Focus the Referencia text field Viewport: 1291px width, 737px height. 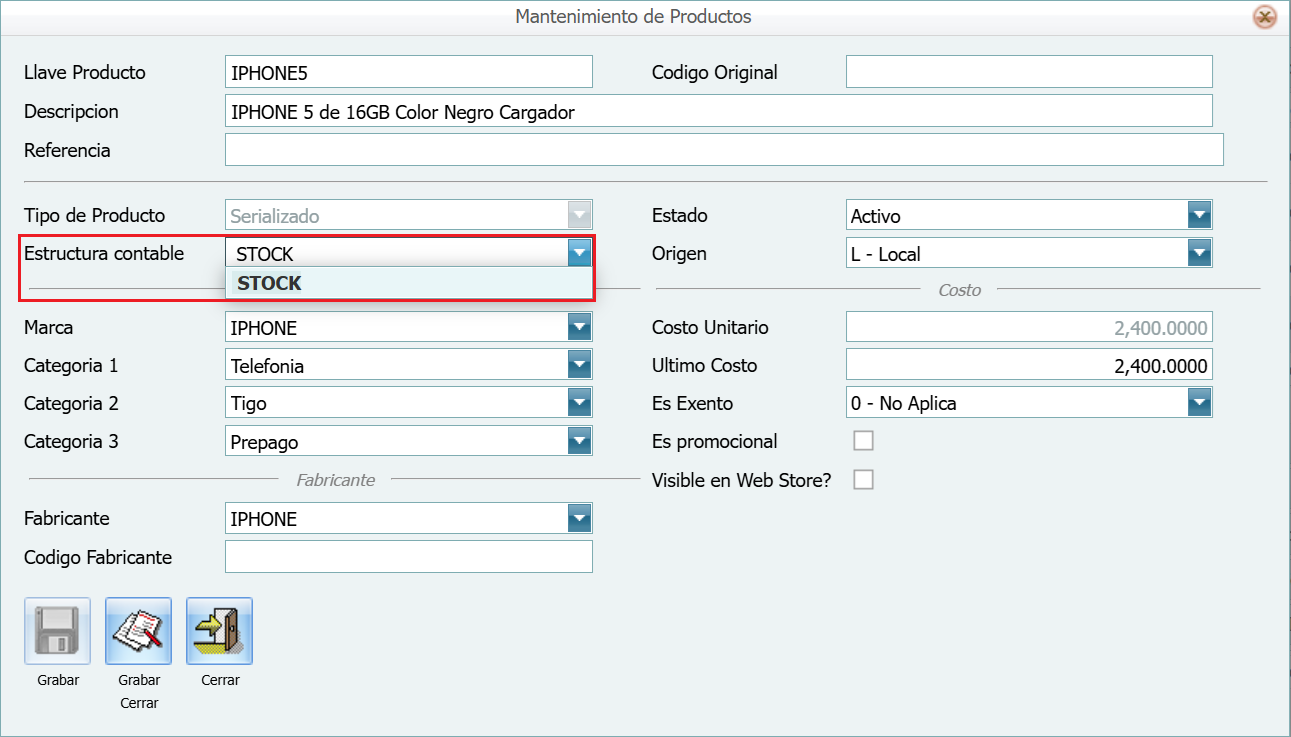point(723,150)
